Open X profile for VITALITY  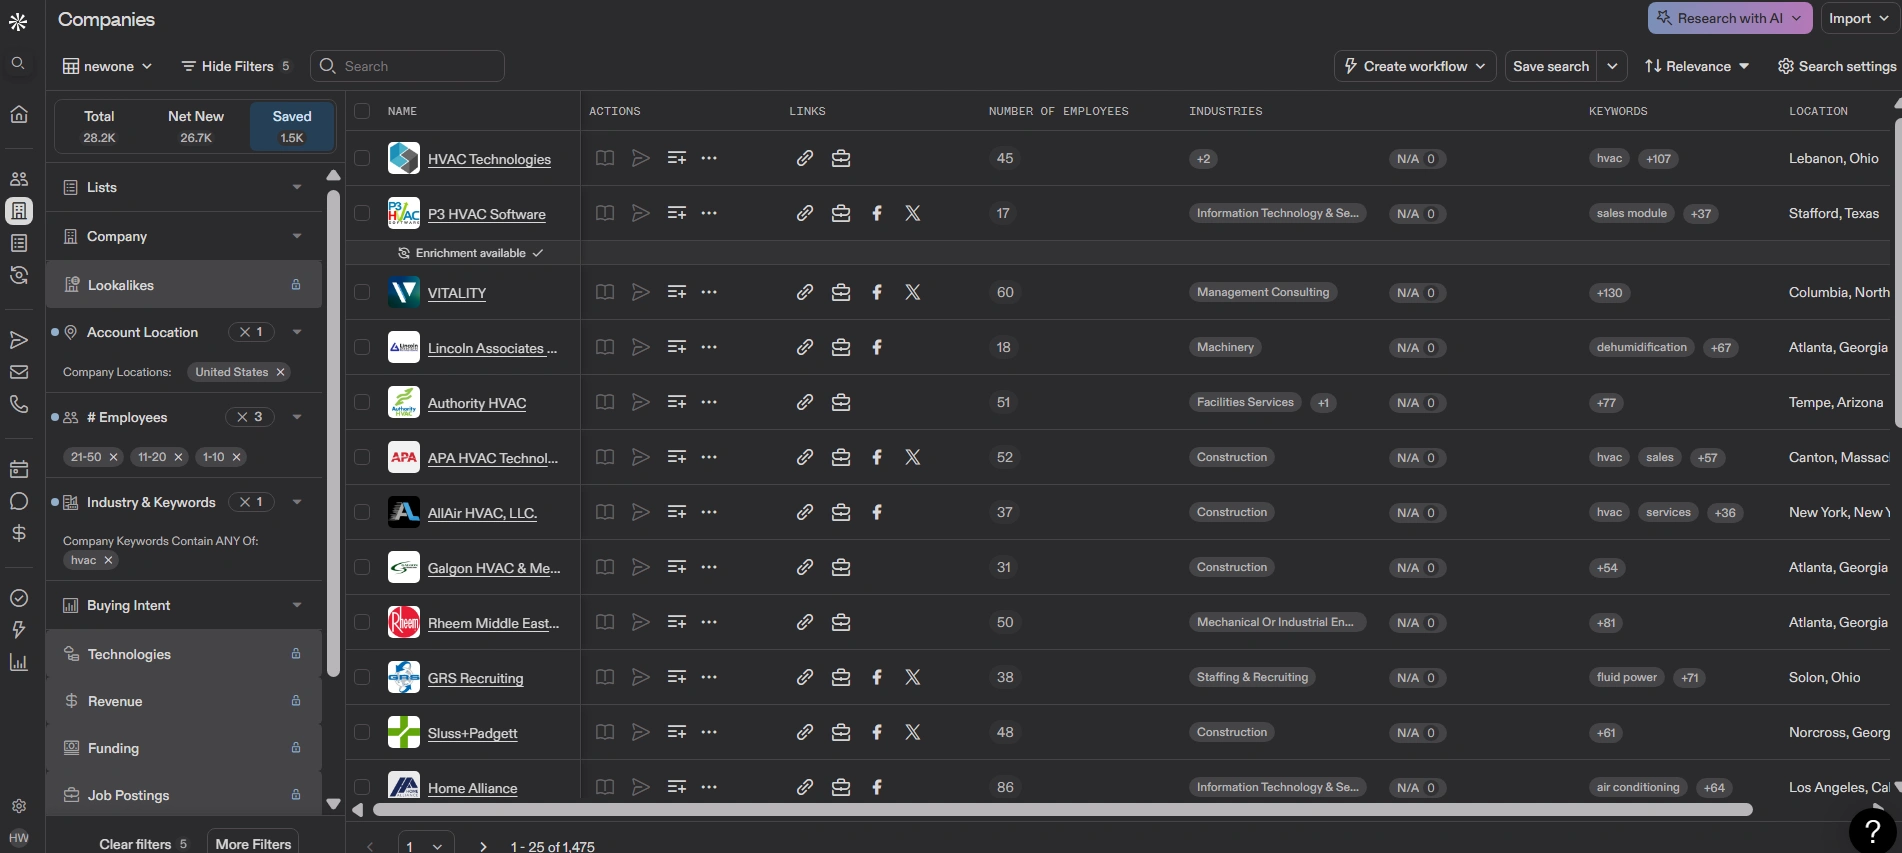(x=912, y=292)
